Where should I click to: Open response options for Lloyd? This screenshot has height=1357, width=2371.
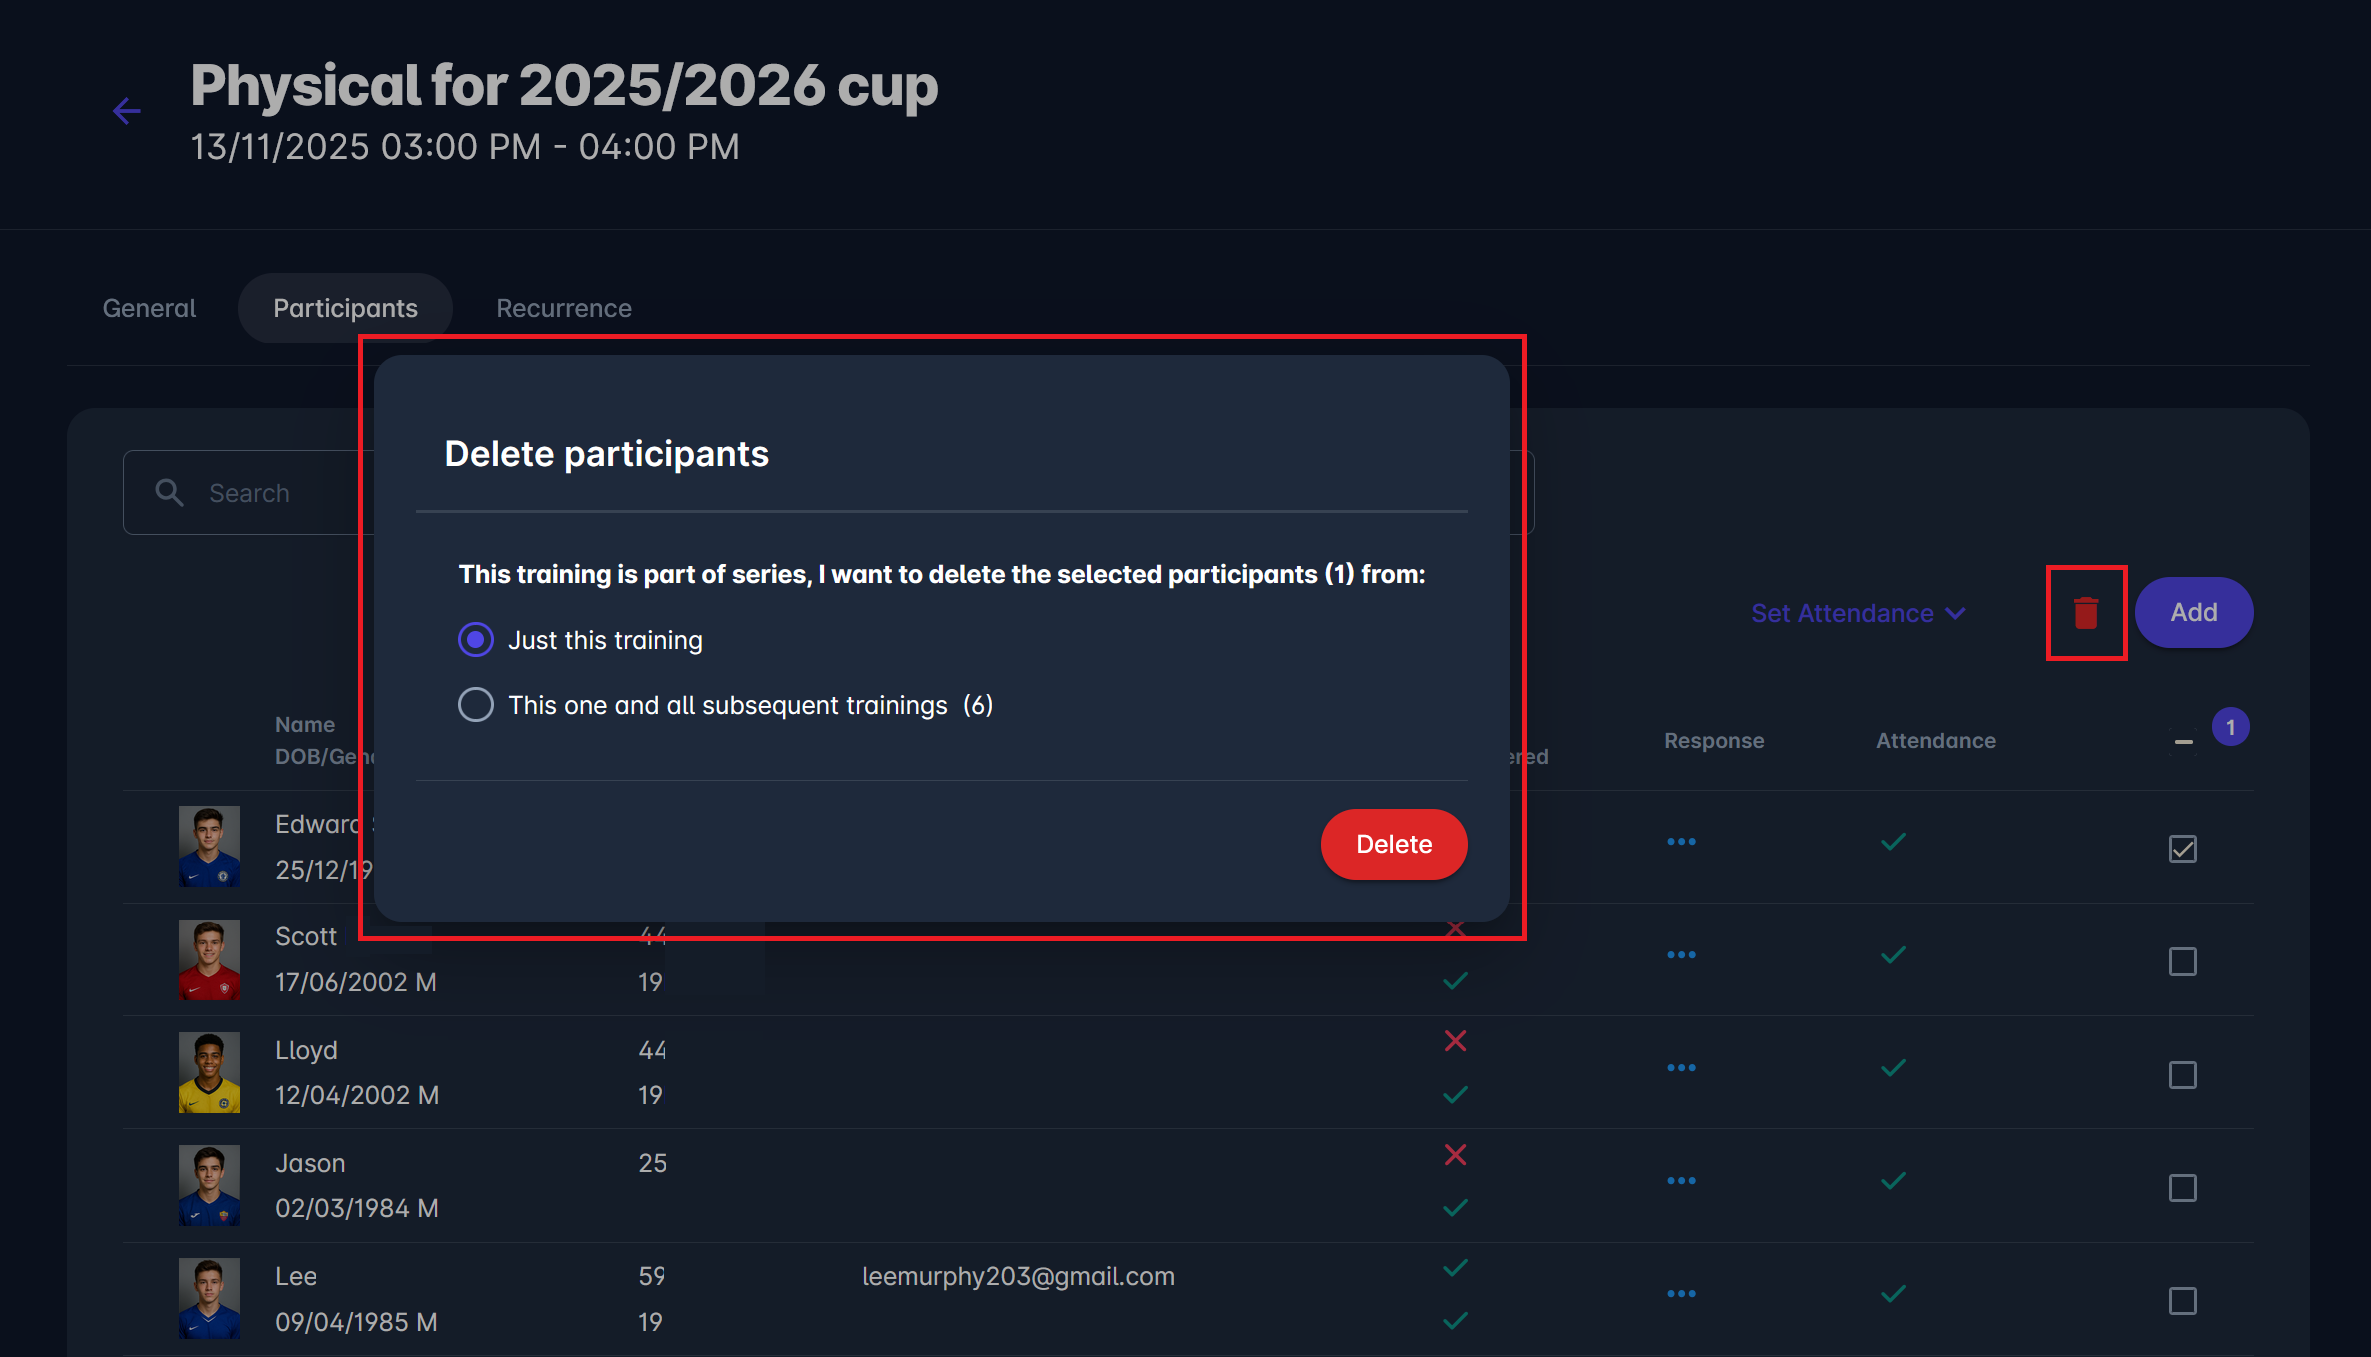click(1681, 1068)
